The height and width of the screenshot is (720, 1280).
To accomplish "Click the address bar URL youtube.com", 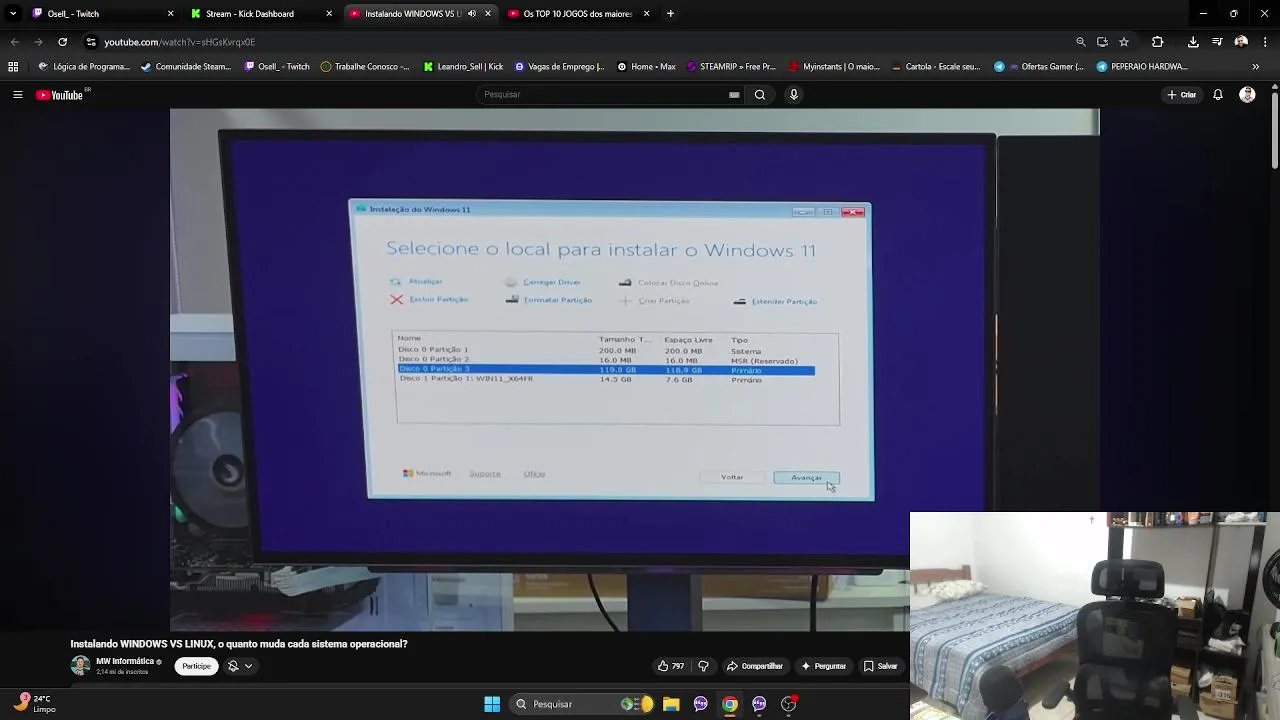I will (x=180, y=42).
